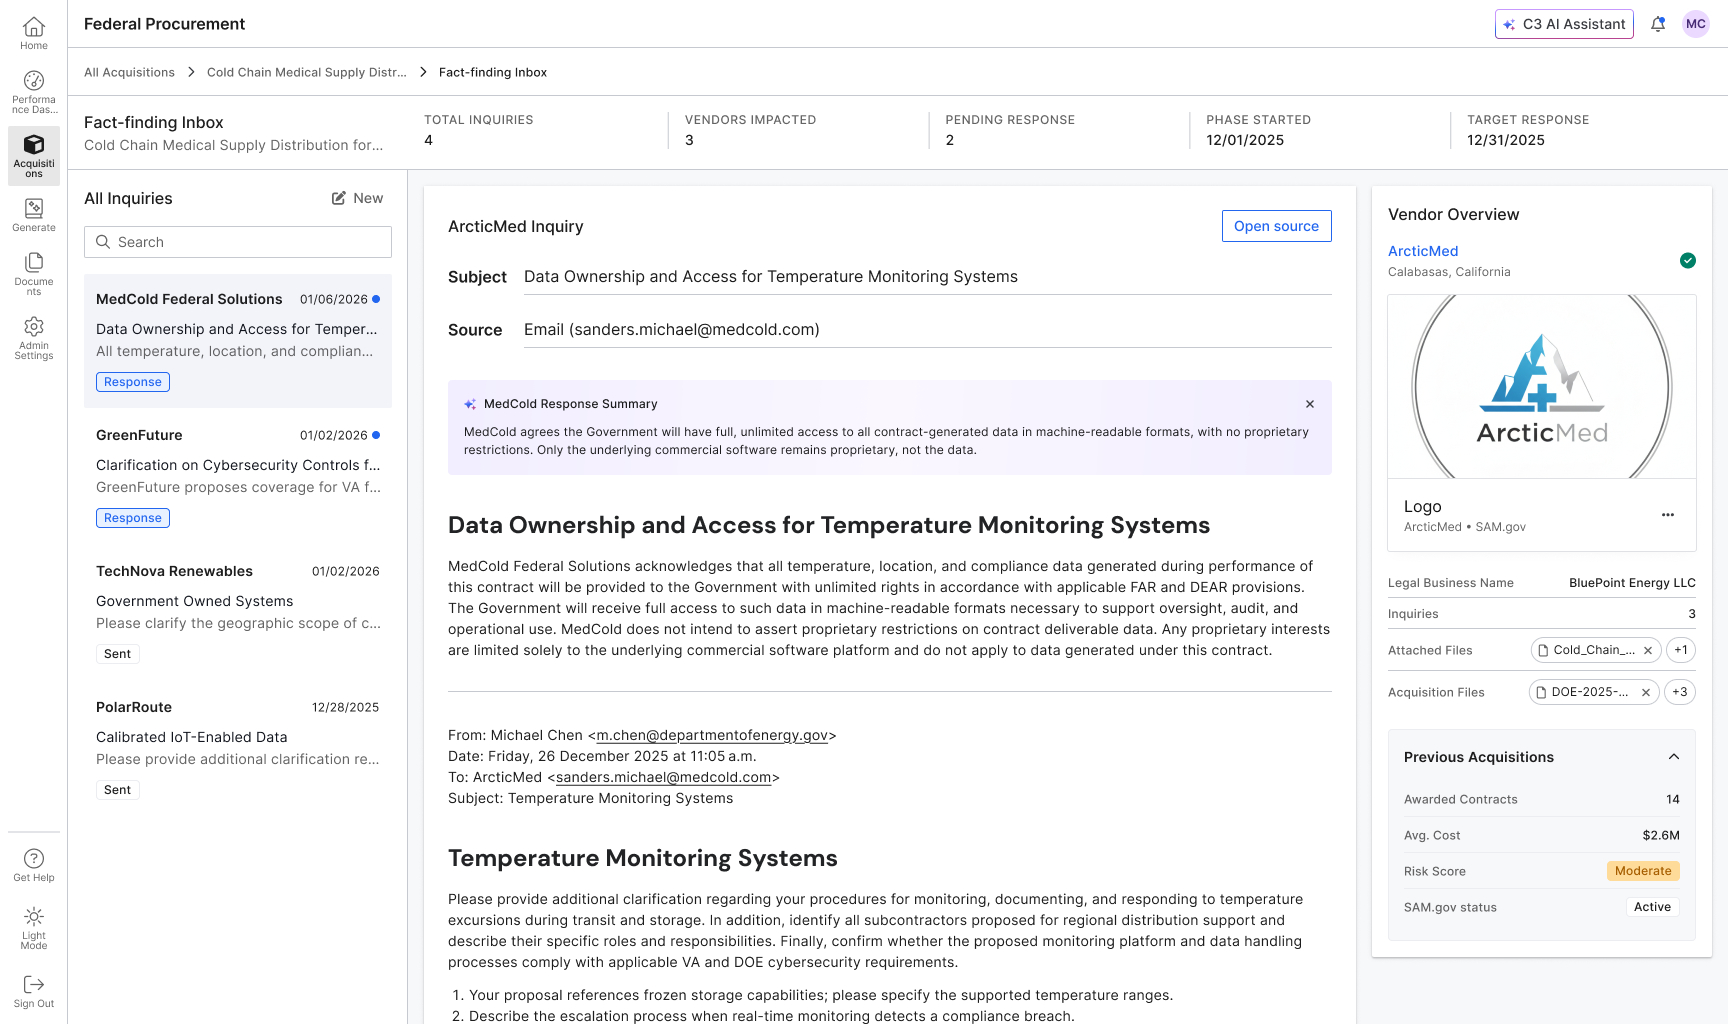1728x1024 pixels.
Task: Click AI sparkle icon in Response Summary
Action: (470, 404)
